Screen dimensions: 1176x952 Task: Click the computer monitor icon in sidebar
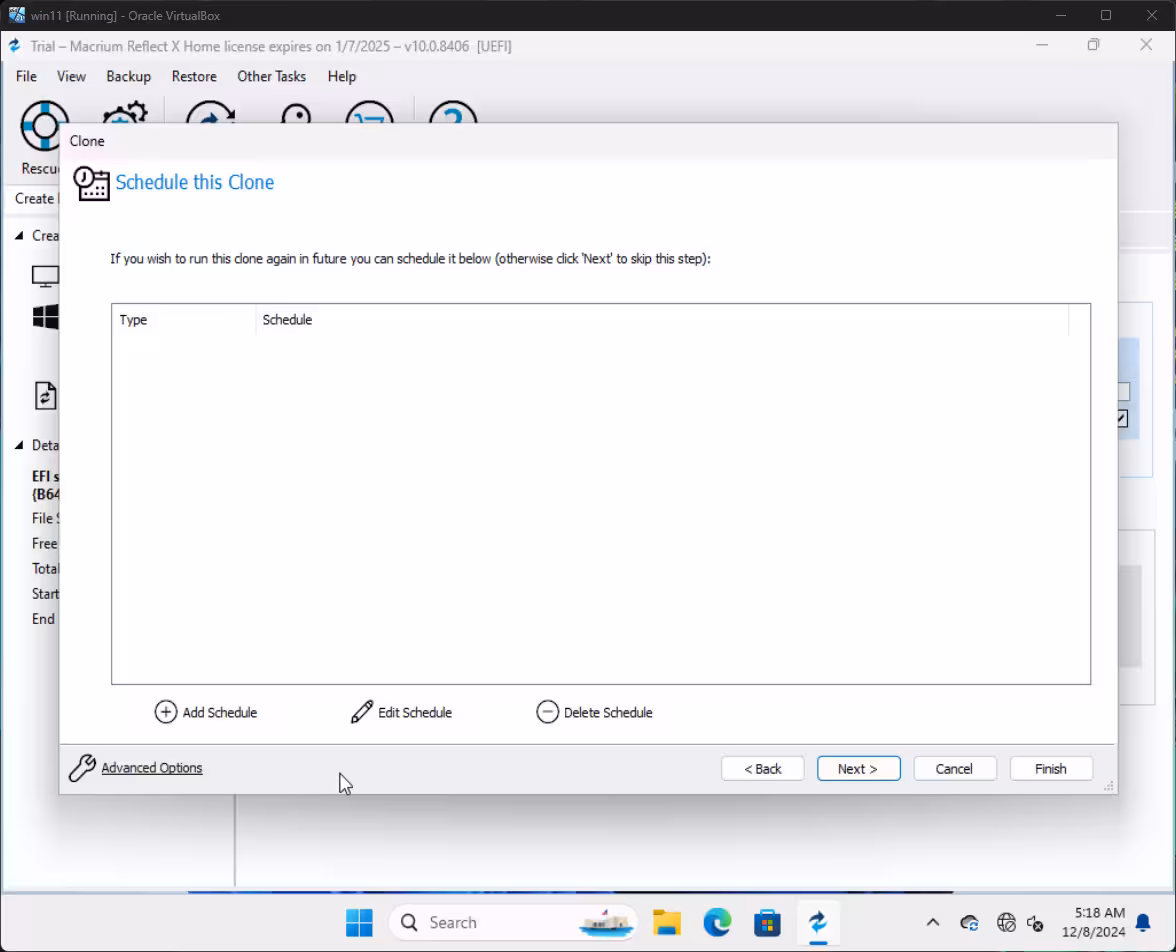(45, 276)
